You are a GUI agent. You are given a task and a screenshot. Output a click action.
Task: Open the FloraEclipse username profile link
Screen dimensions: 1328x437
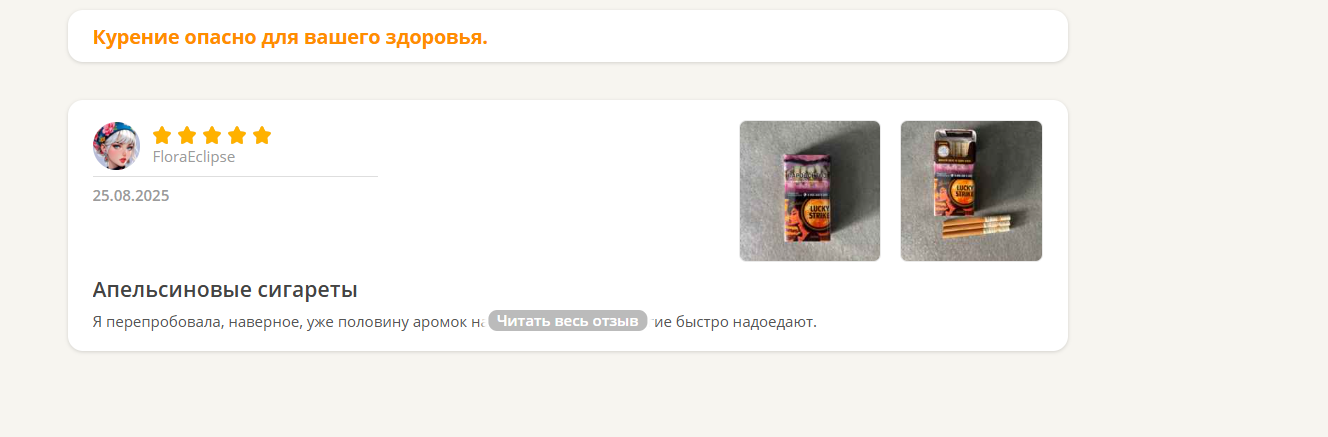[x=194, y=157]
